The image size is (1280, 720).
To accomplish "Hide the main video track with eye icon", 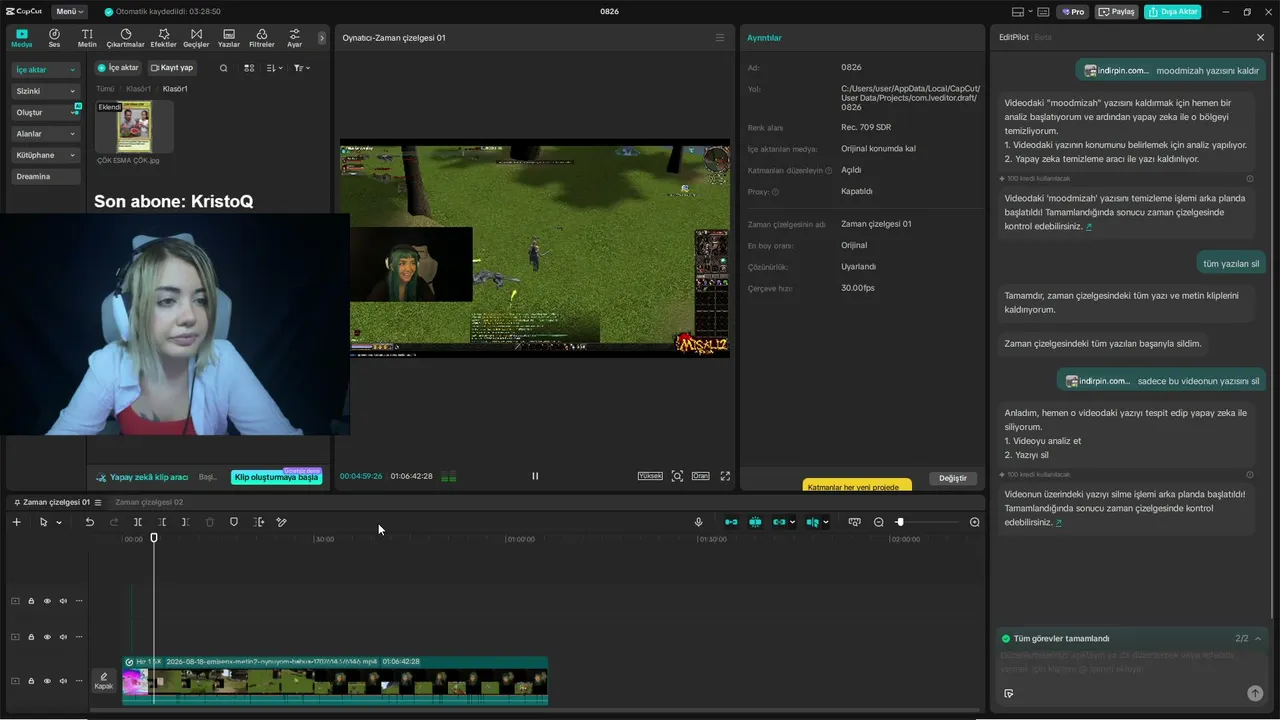I will [x=47, y=681].
